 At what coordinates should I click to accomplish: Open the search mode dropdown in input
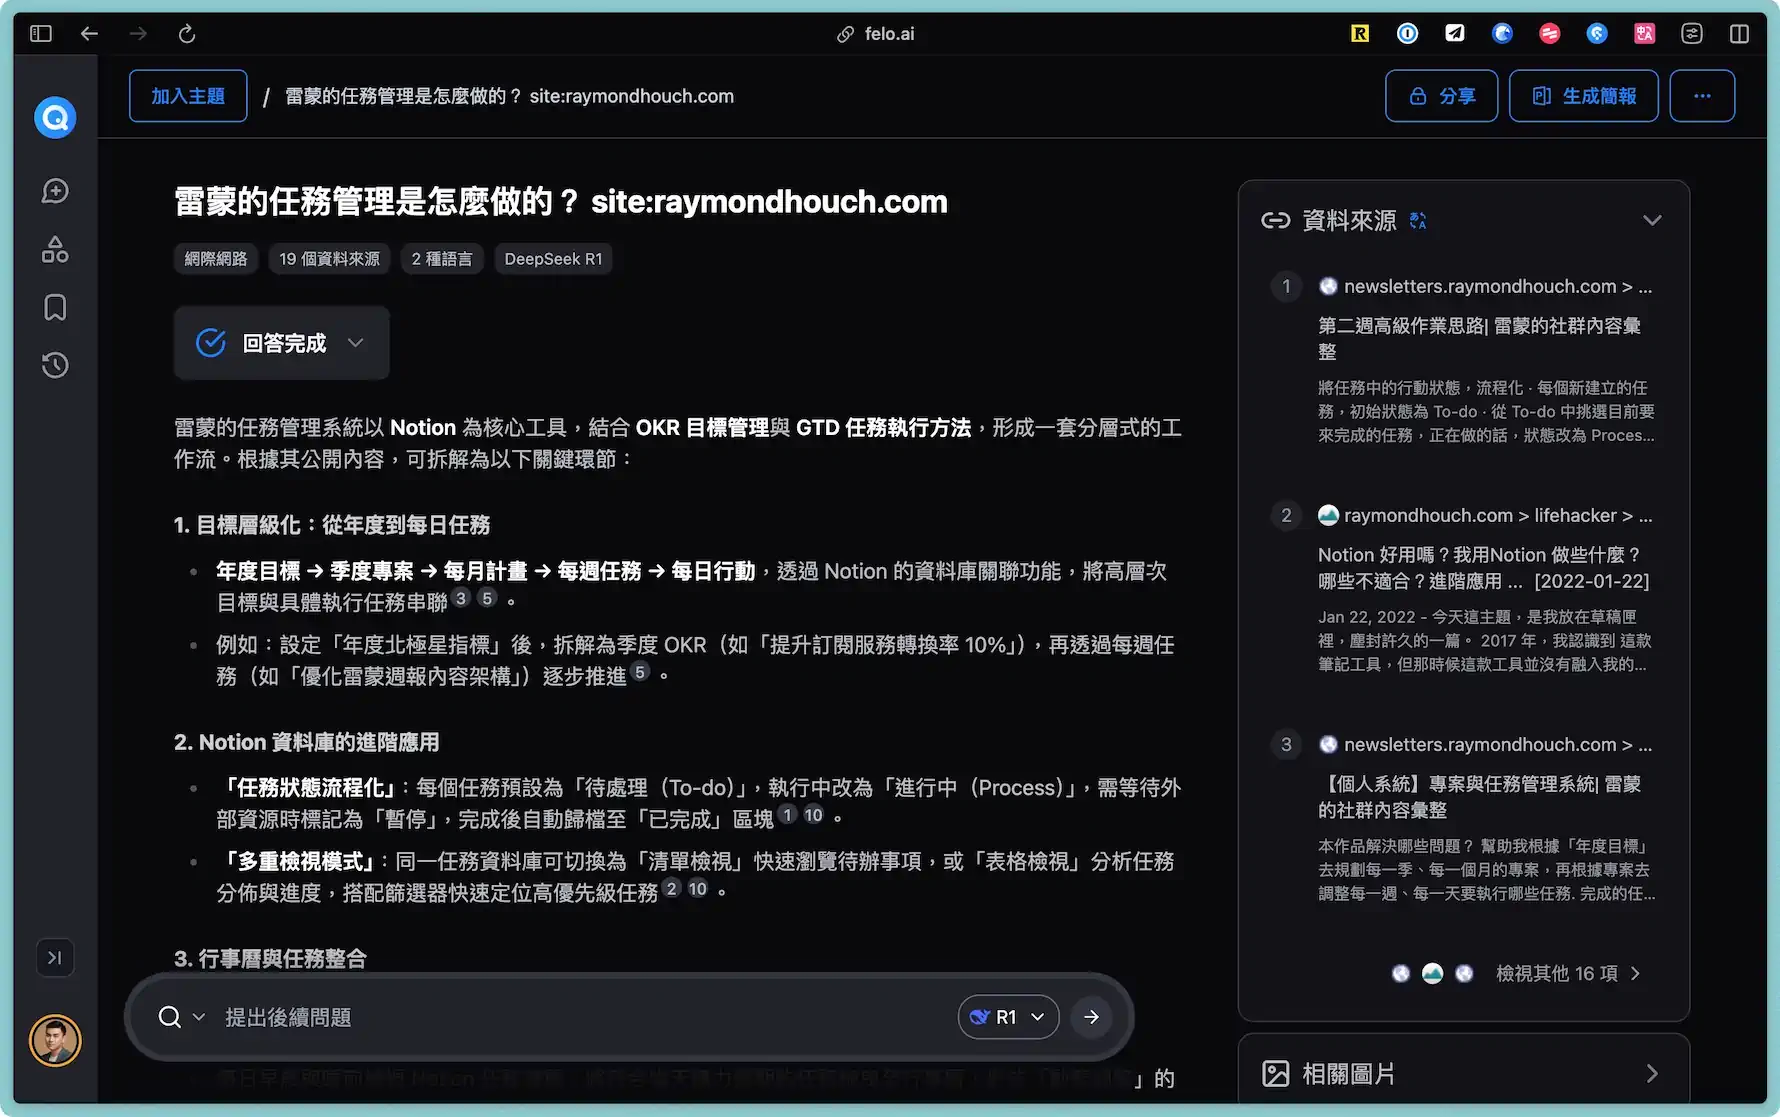point(182,1017)
